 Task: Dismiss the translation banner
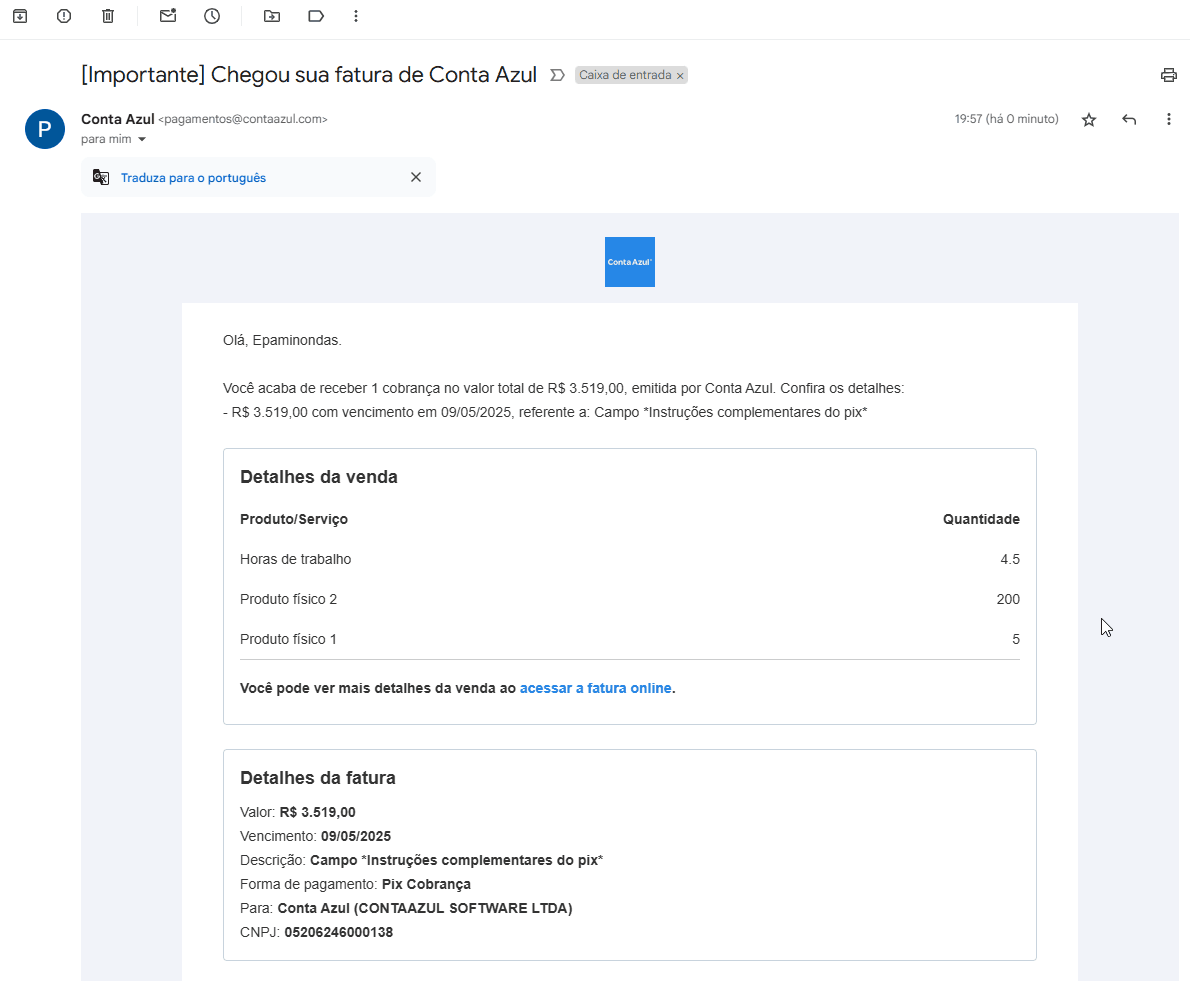click(x=416, y=177)
